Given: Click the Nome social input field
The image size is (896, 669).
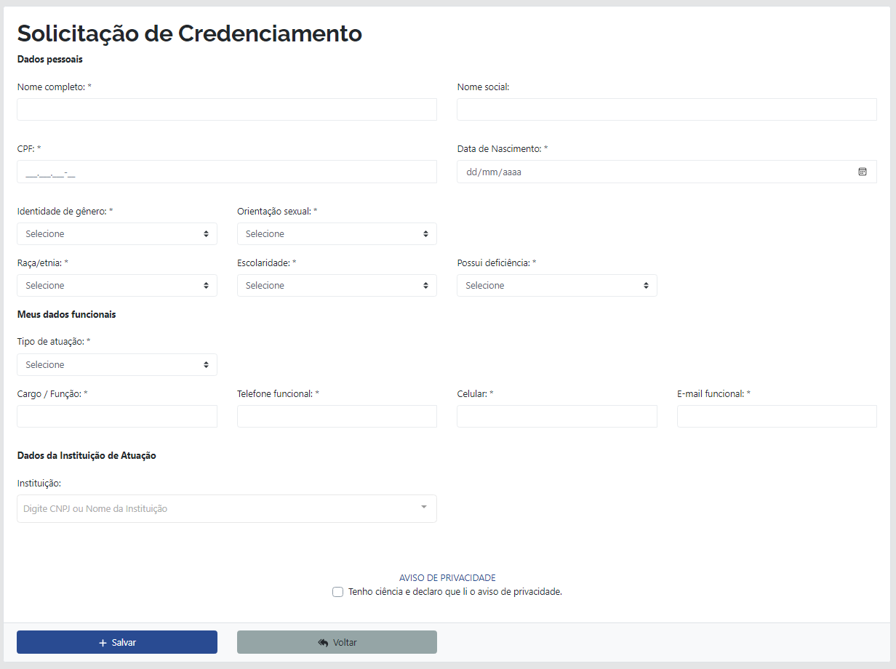Looking at the screenshot, I should coord(666,109).
